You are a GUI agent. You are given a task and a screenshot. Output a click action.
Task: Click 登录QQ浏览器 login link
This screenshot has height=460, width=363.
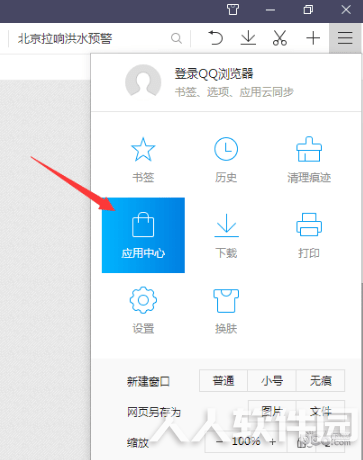point(214,74)
